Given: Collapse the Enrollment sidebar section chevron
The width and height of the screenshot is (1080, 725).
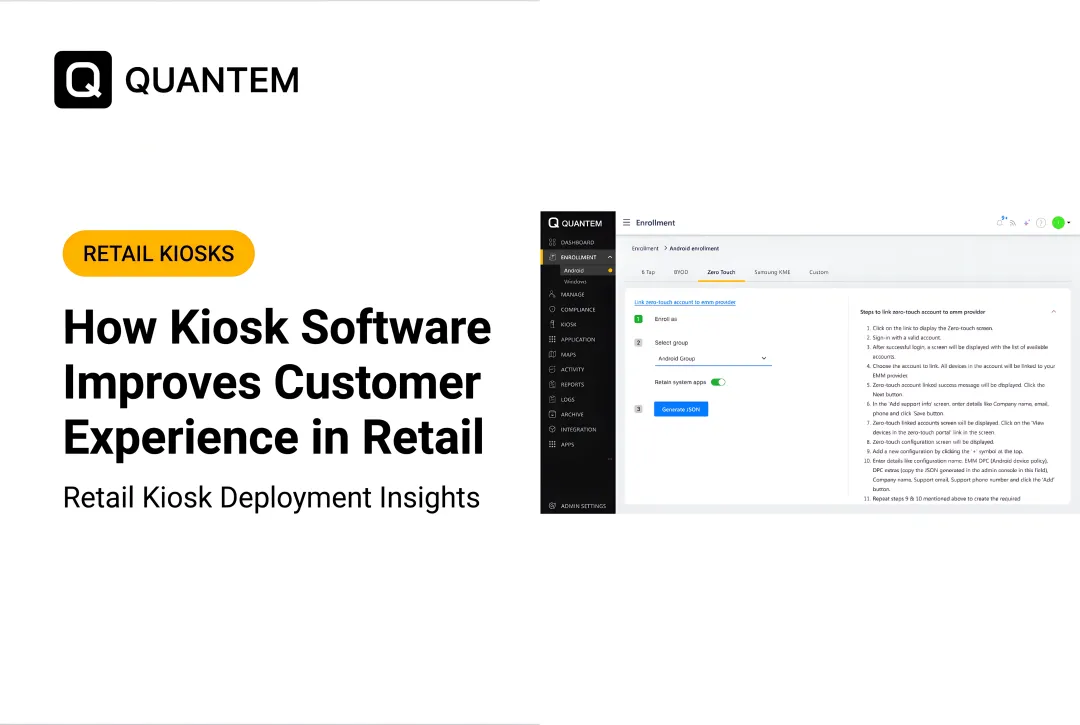Looking at the screenshot, I should click(610, 257).
